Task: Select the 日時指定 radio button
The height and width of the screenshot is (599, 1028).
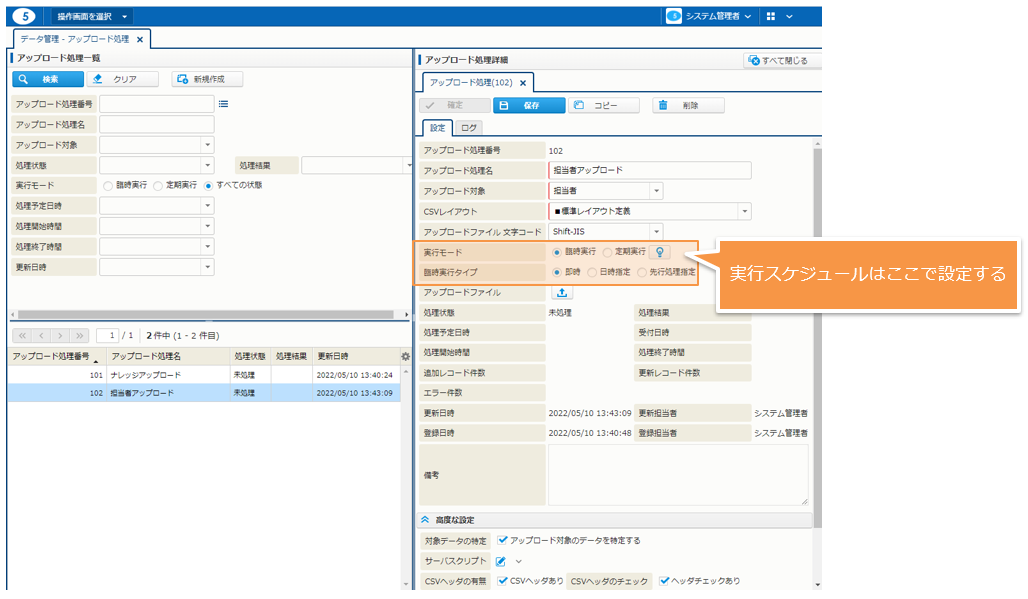Action: coord(592,272)
